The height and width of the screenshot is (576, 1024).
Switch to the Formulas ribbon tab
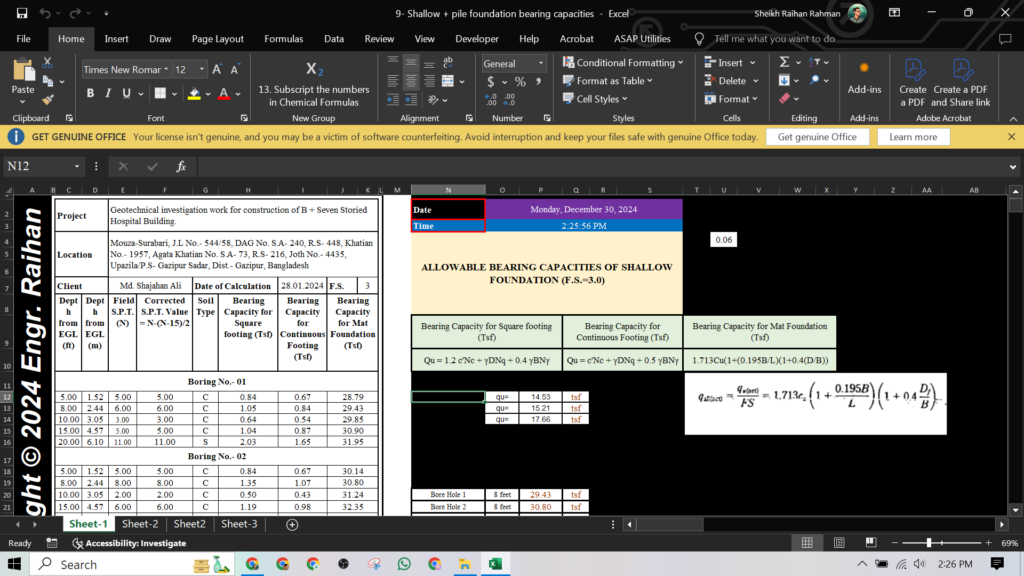283,39
